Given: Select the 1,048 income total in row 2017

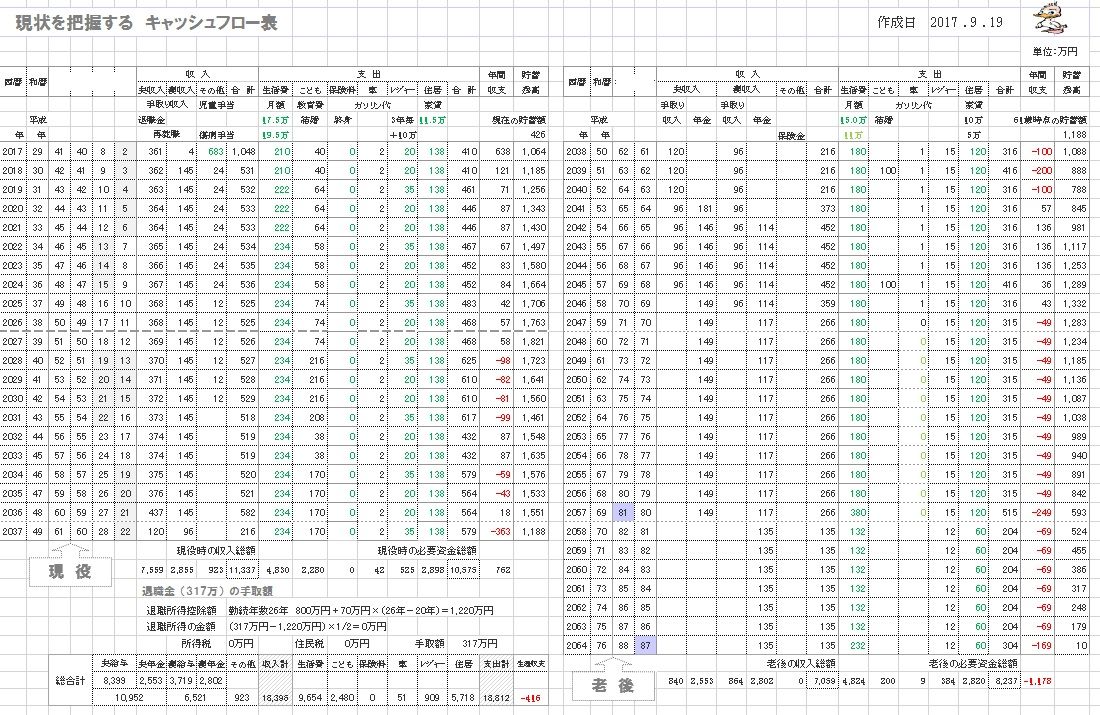Looking at the screenshot, I should click(243, 152).
